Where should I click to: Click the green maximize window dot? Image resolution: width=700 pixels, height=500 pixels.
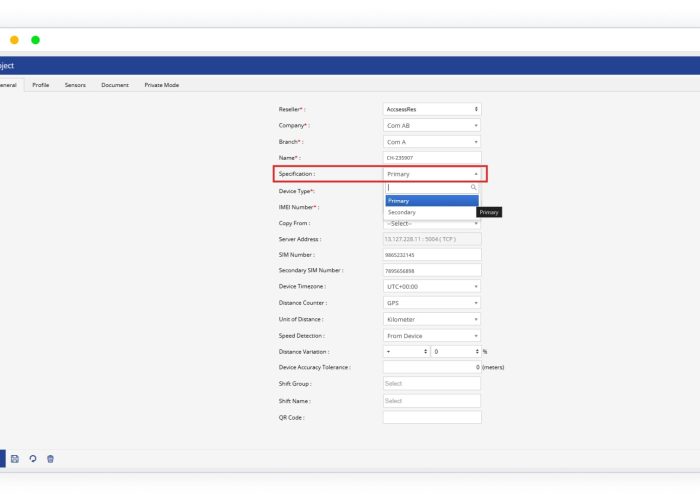point(35,40)
